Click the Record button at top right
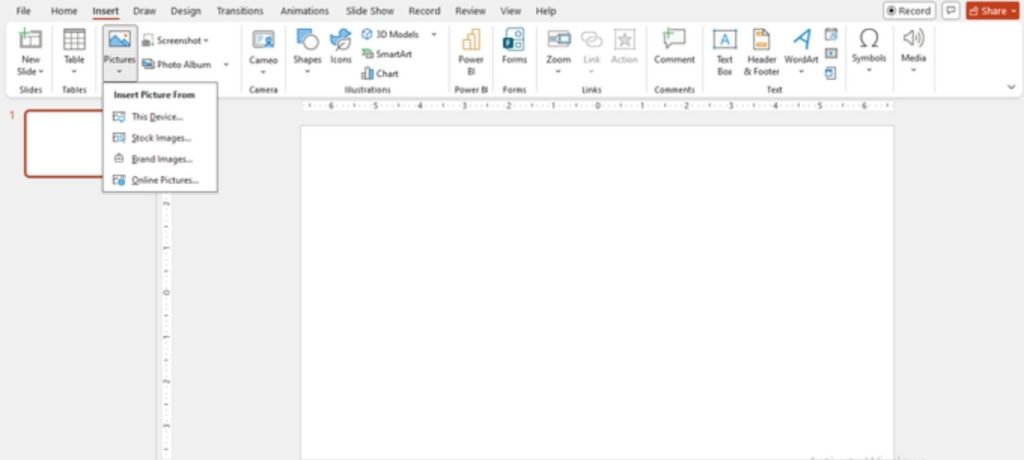 click(909, 11)
